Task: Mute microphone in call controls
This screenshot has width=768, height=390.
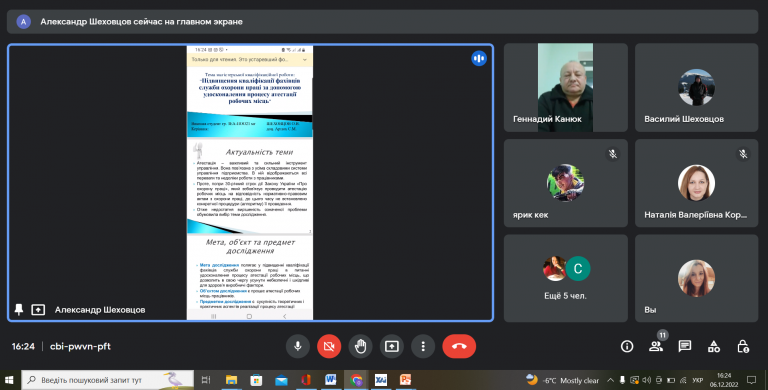Action: pos(297,346)
